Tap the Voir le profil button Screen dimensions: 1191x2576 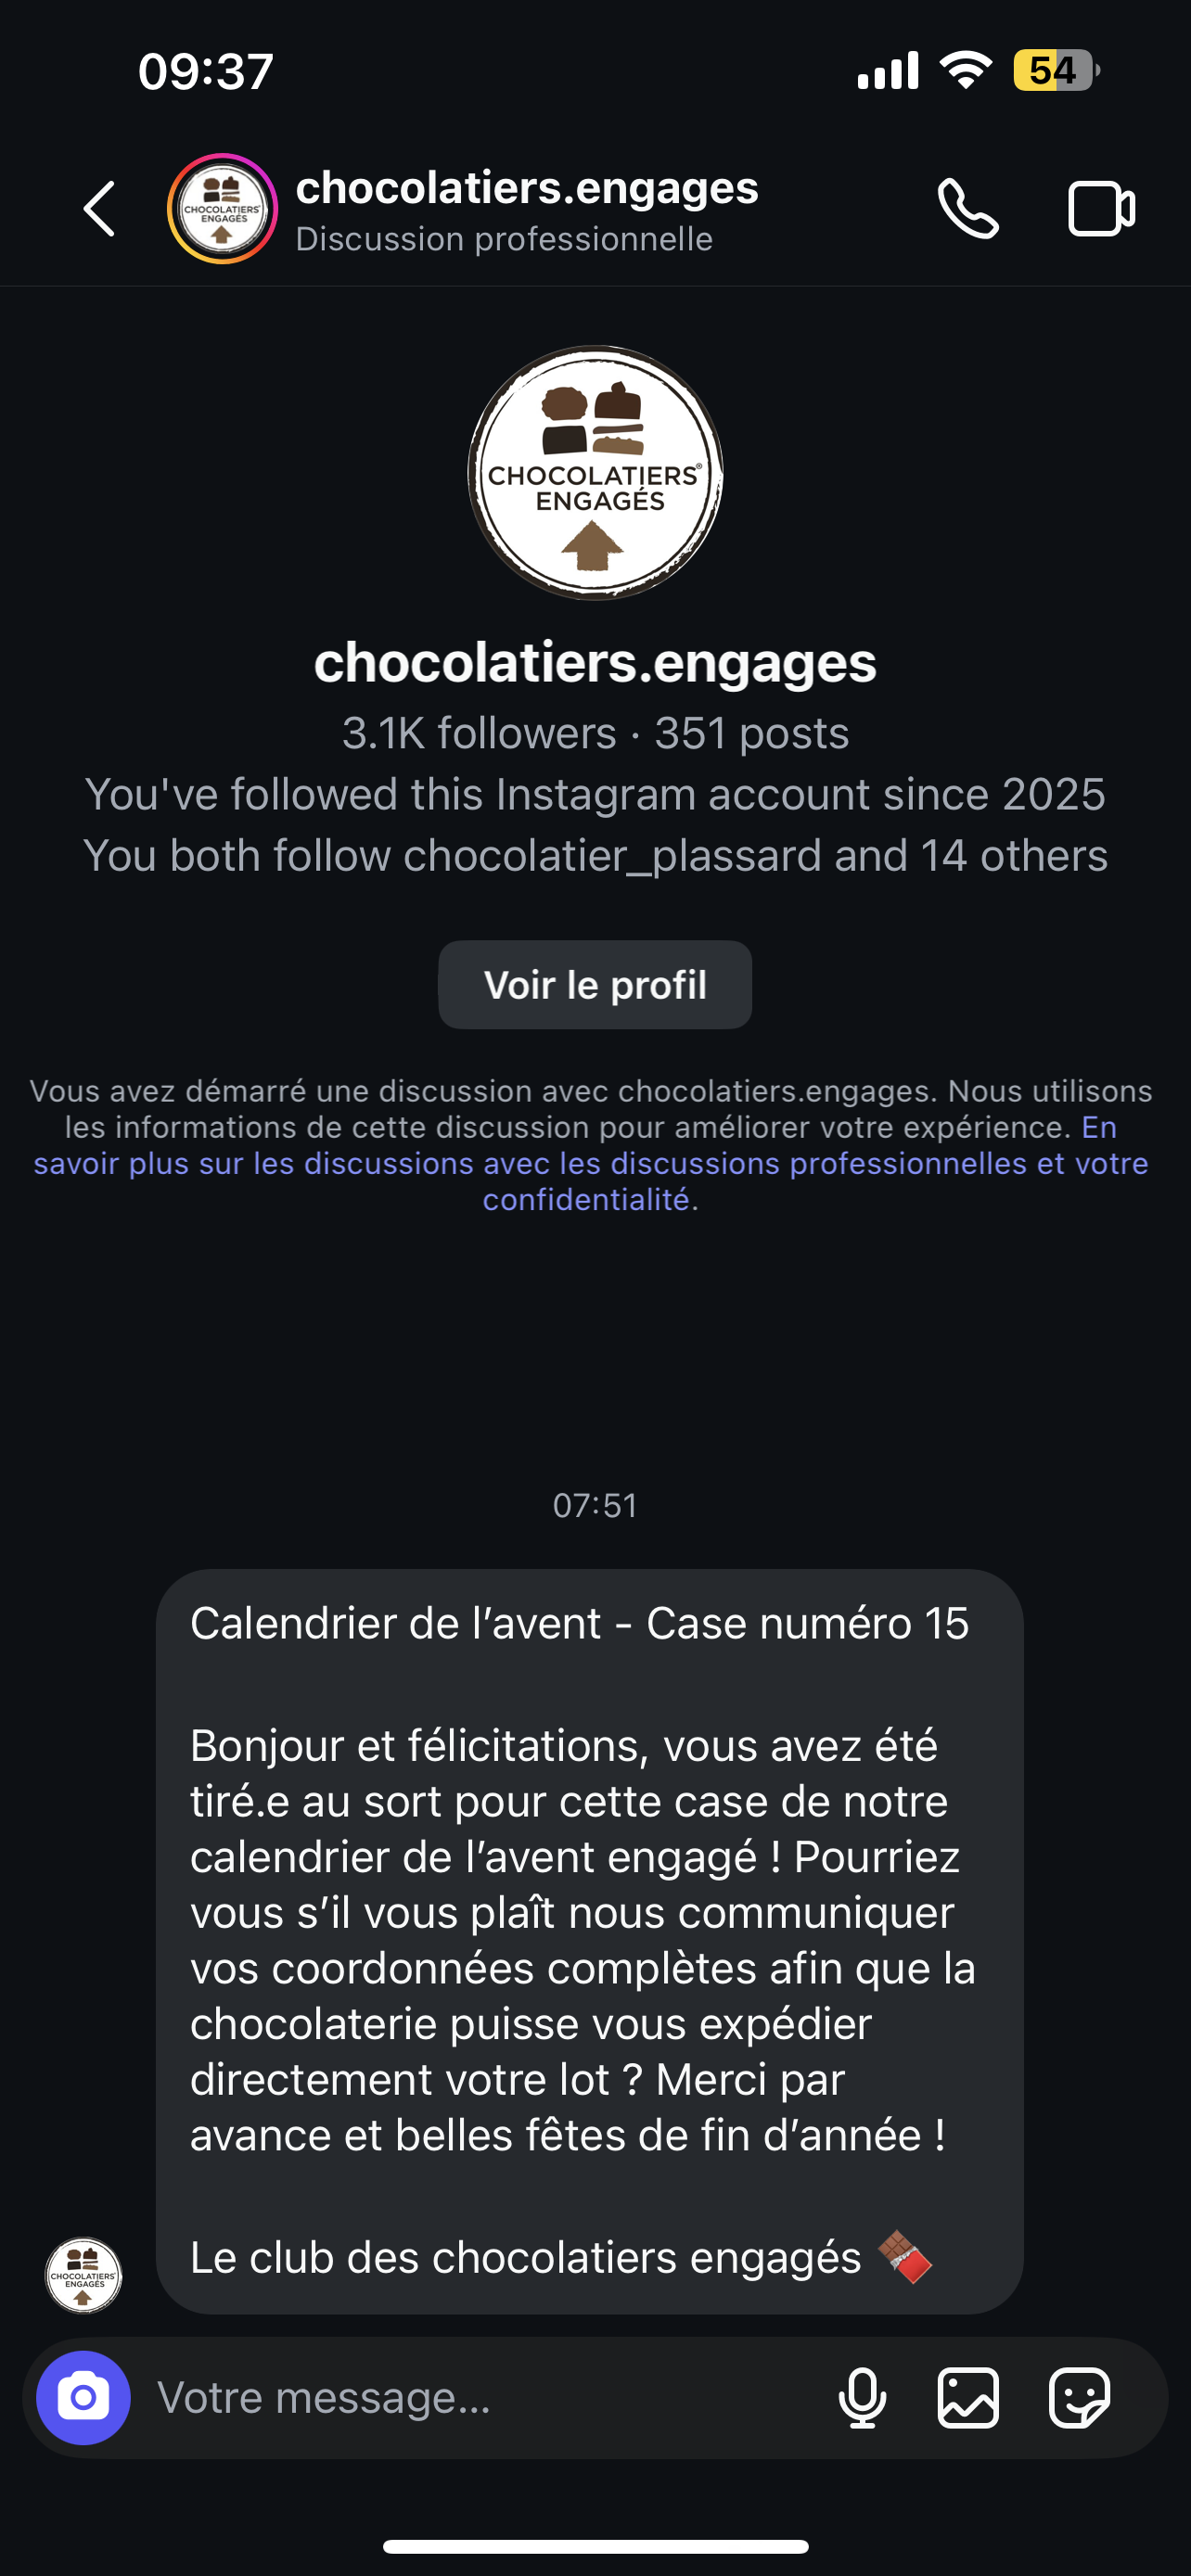coord(595,985)
